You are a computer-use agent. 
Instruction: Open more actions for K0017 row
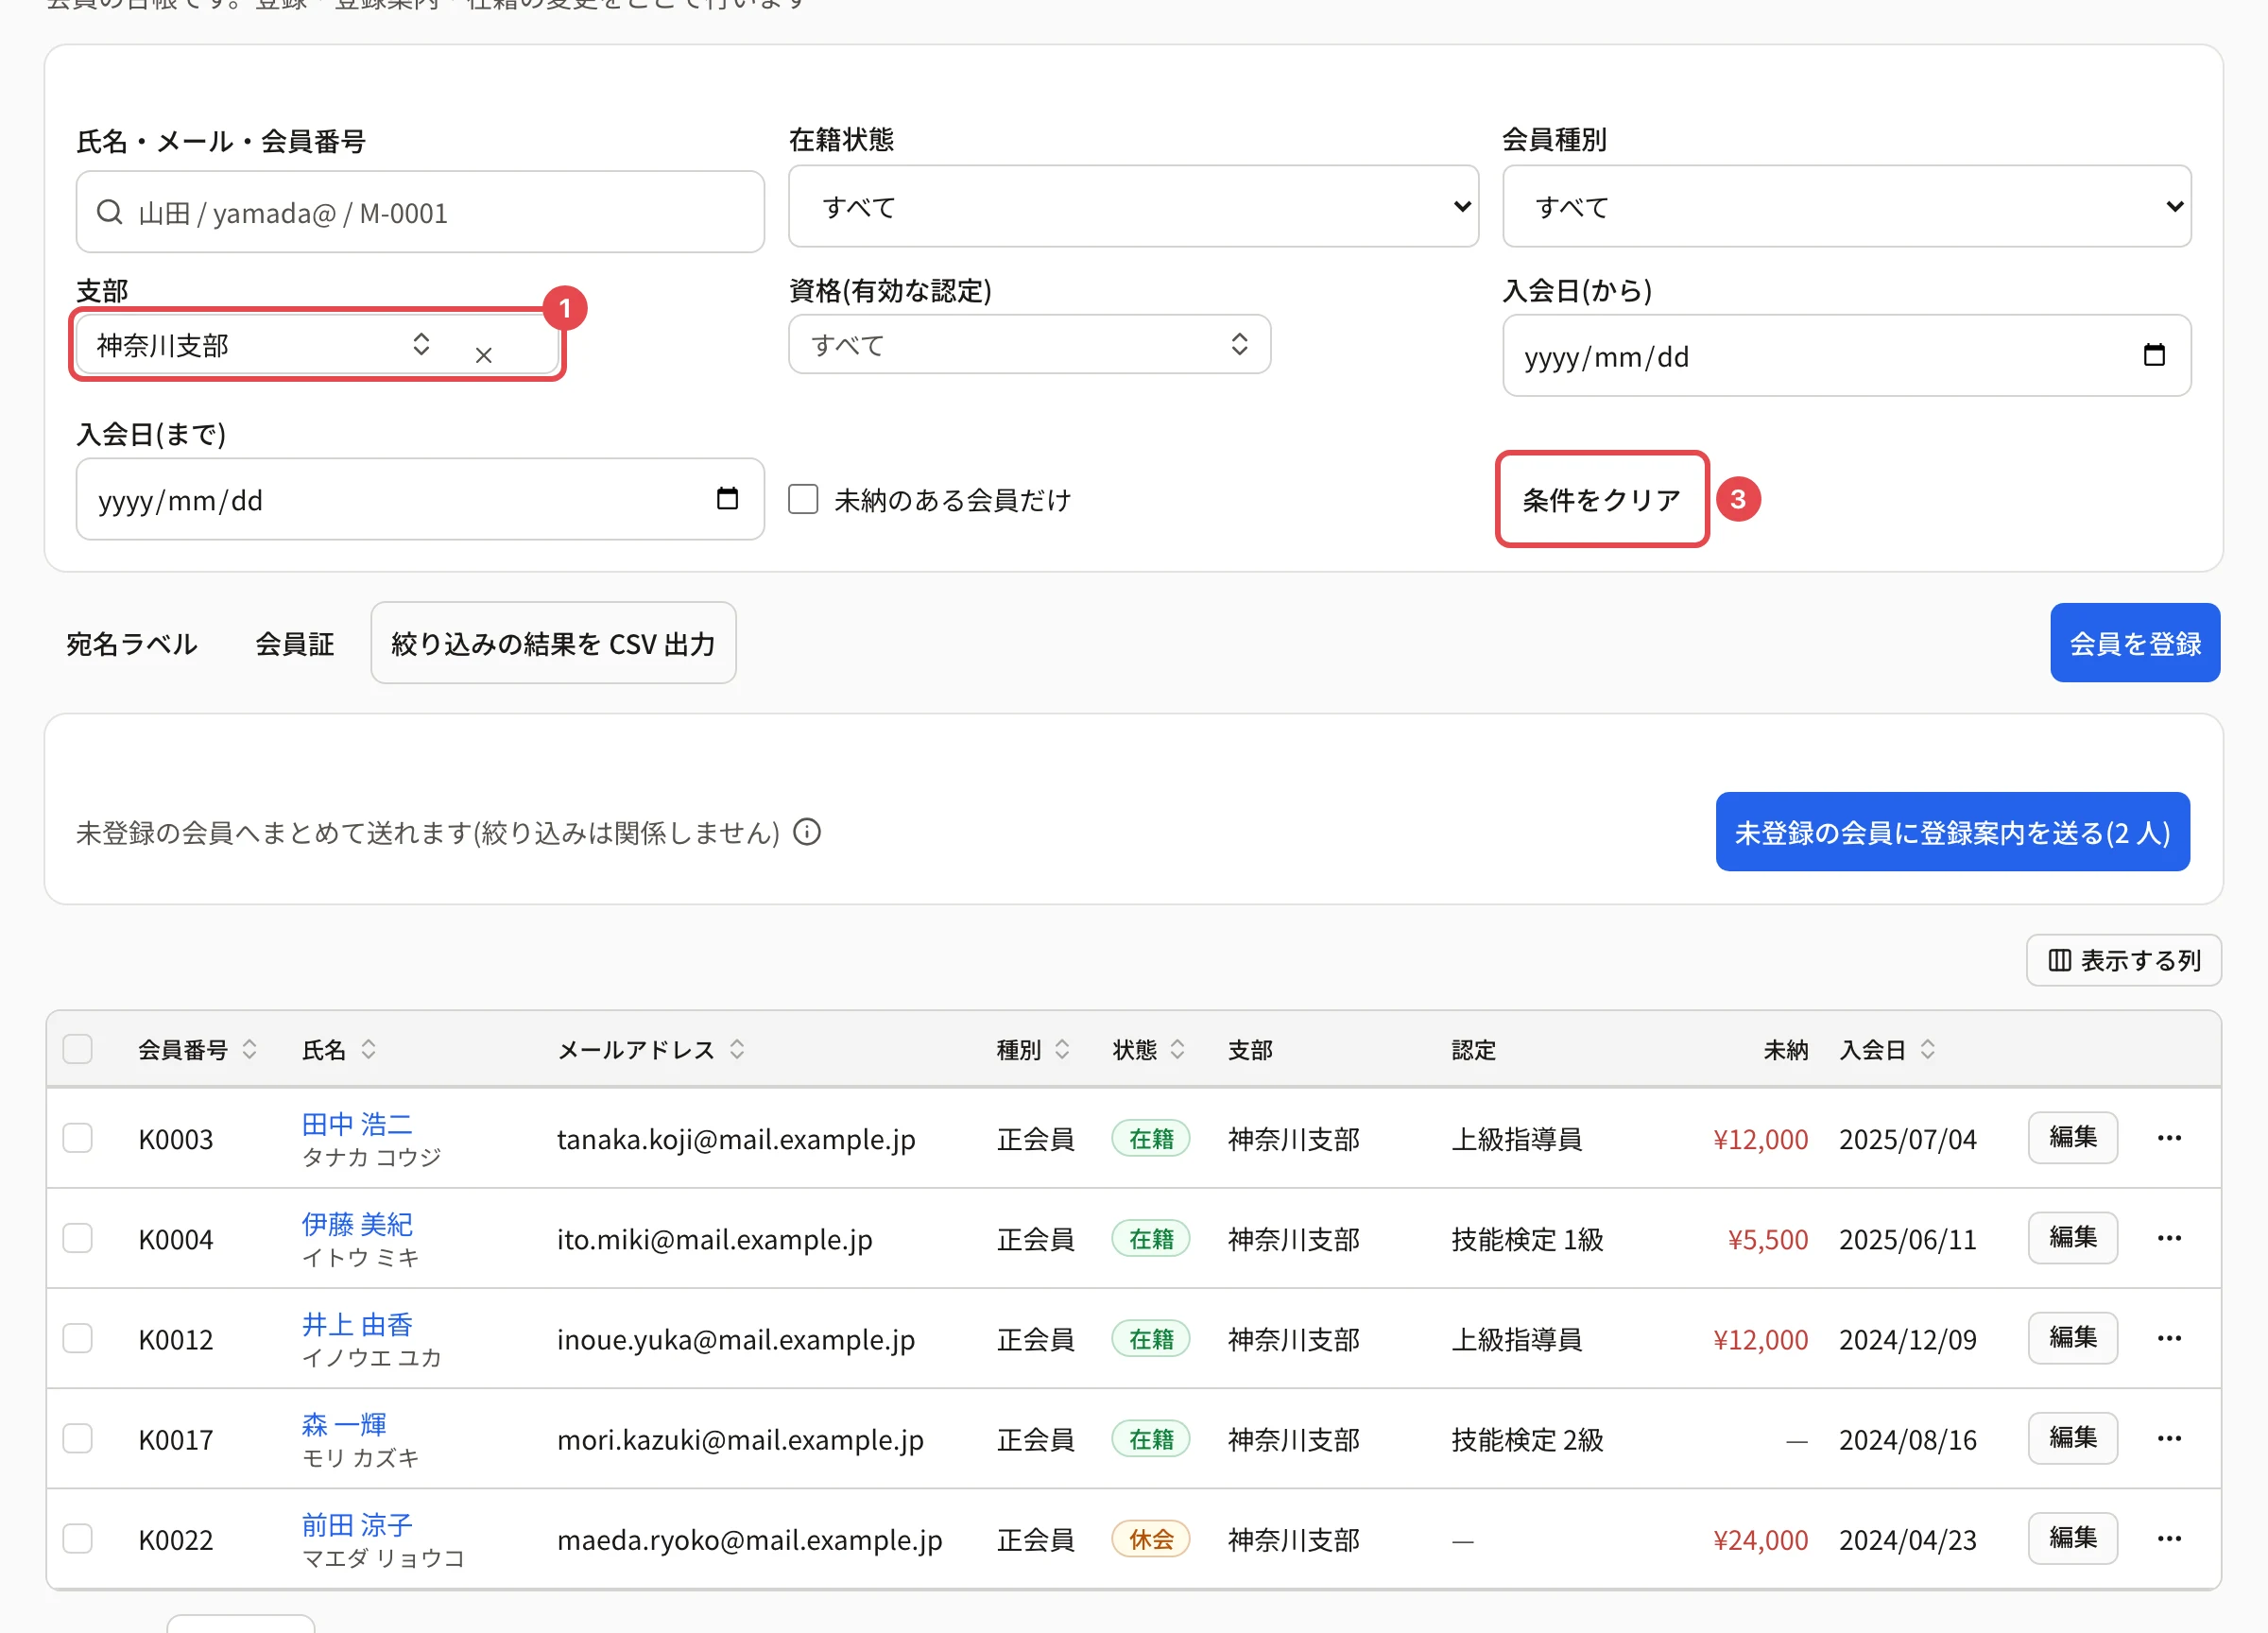pos(2169,1438)
